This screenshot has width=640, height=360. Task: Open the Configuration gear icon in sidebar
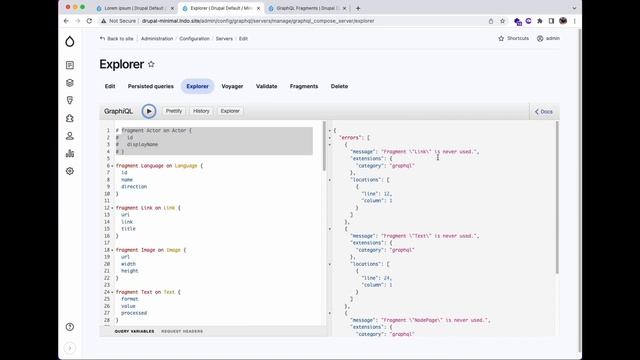70,171
